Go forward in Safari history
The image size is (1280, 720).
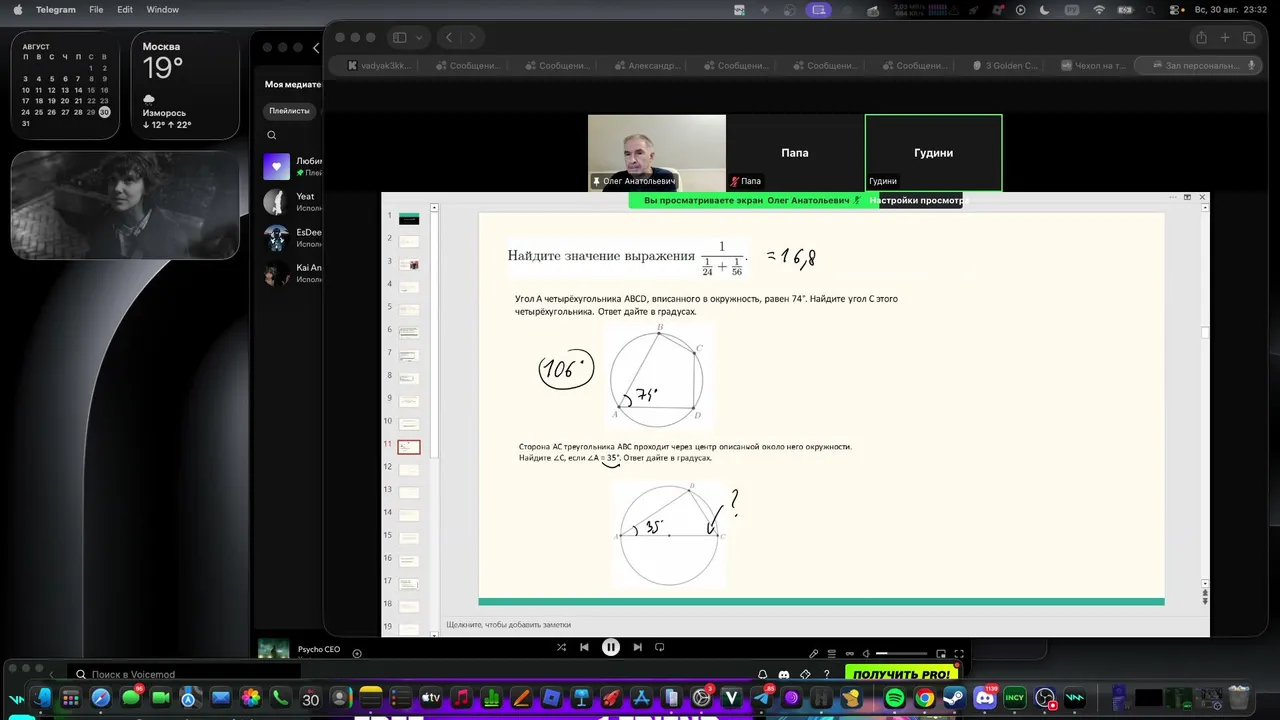[x=472, y=37]
